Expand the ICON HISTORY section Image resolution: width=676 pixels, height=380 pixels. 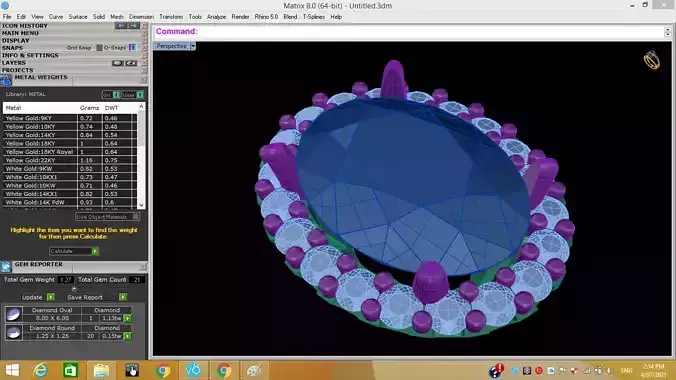(x=25, y=26)
